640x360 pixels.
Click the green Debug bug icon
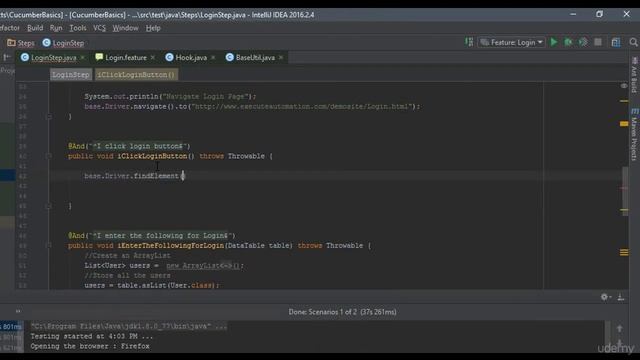(568, 42)
